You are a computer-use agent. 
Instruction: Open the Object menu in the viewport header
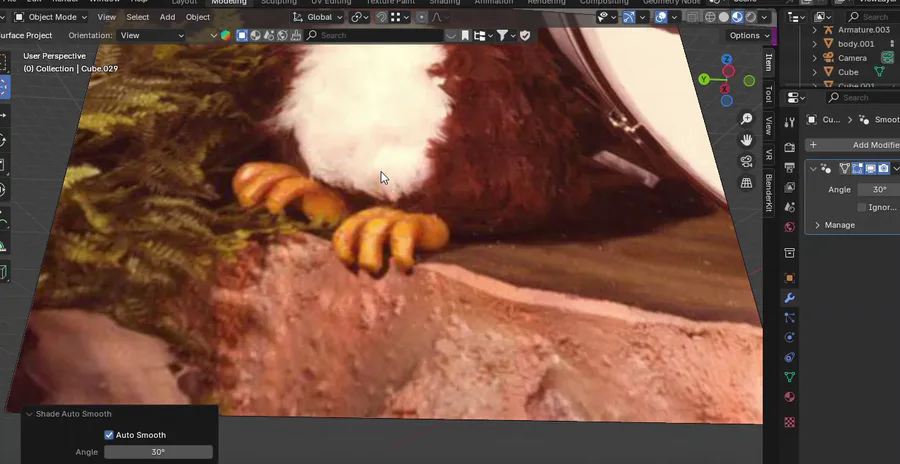[x=198, y=17]
